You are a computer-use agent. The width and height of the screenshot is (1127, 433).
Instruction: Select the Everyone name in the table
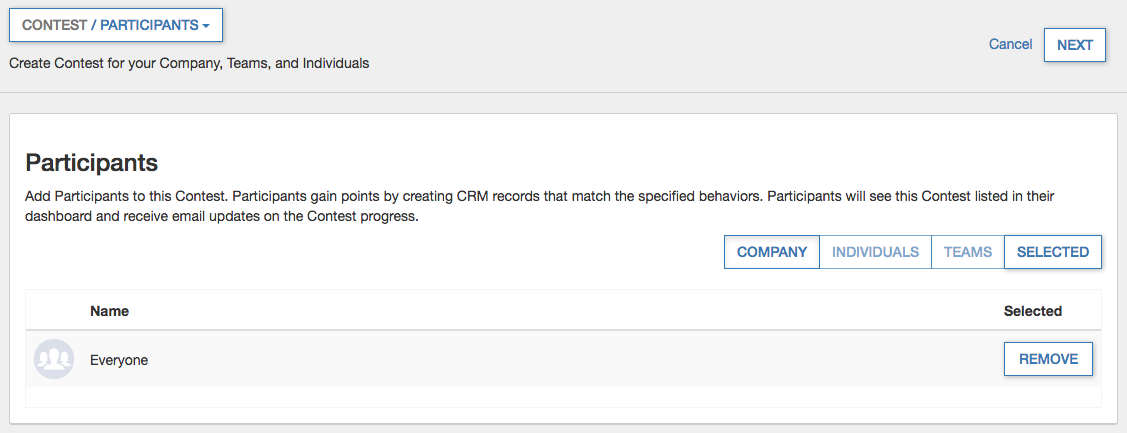[x=119, y=360]
